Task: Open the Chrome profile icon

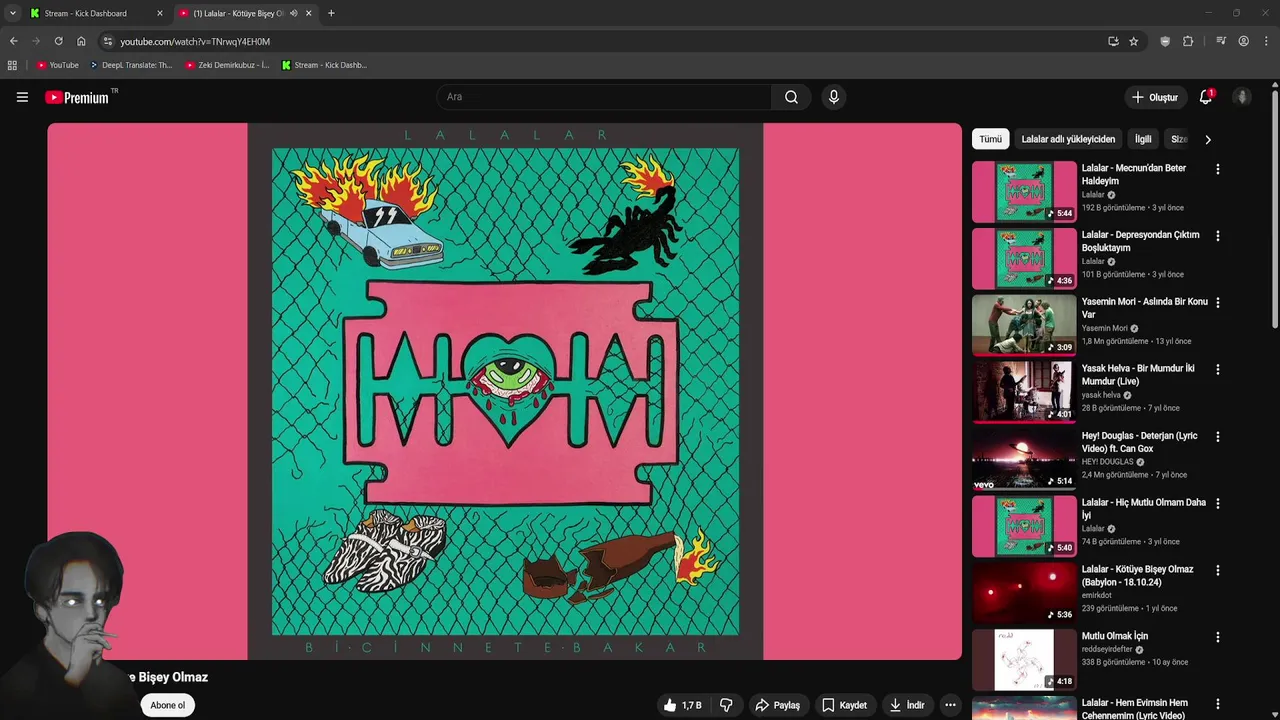Action: click(1243, 41)
